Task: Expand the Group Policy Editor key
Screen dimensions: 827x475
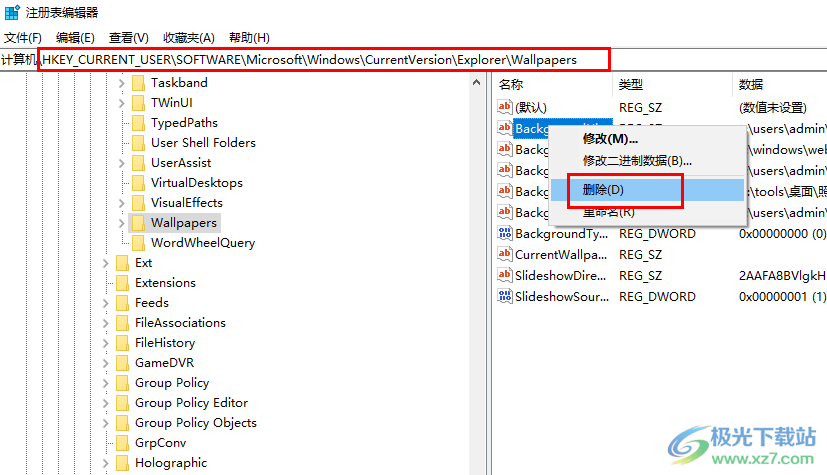Action: click(x=105, y=404)
